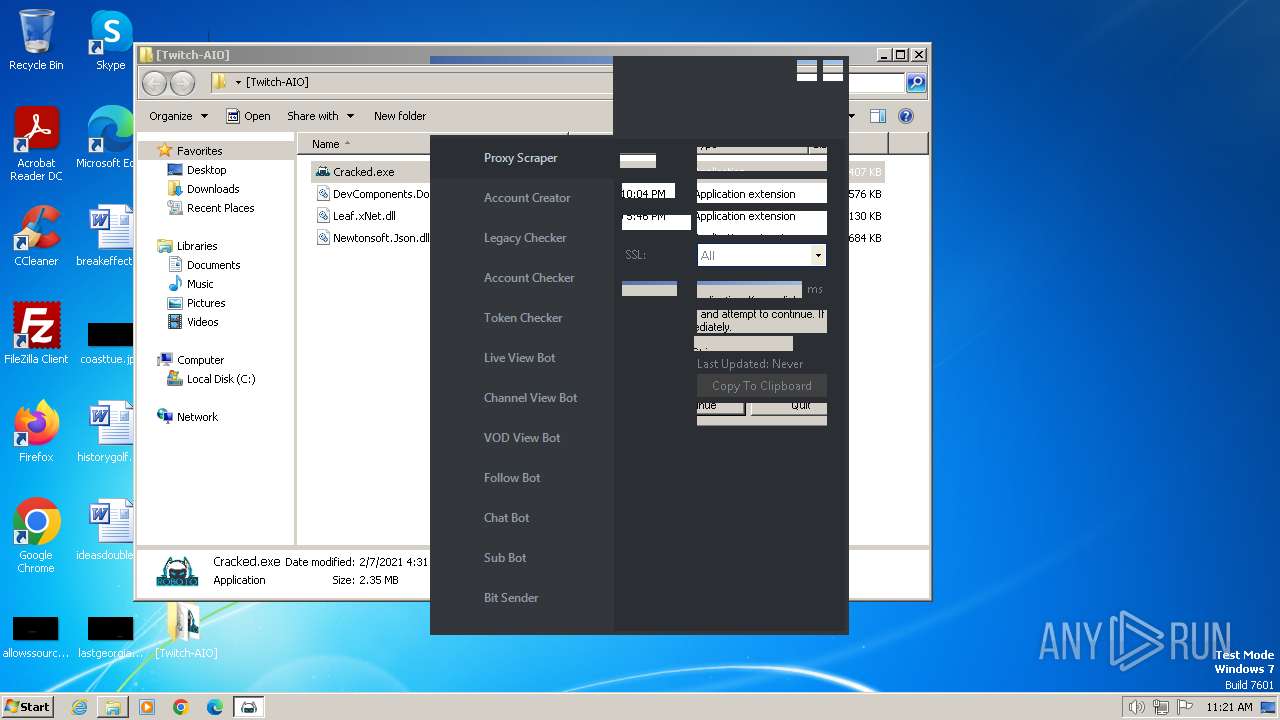
Task: Open Live View Bot
Action: [519, 358]
